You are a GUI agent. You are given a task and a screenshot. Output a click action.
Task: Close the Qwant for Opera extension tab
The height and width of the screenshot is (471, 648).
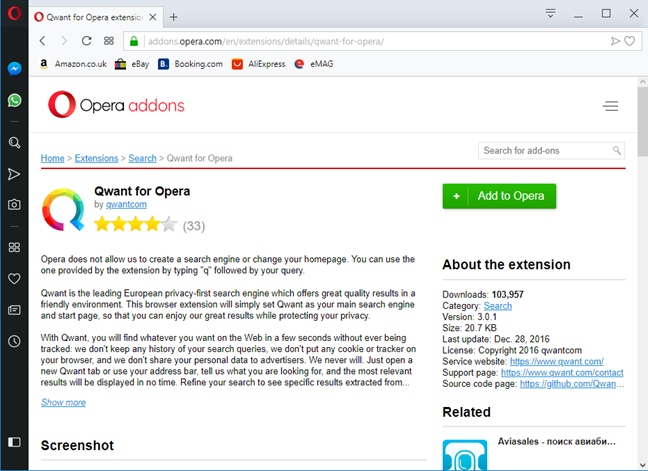[x=152, y=17]
